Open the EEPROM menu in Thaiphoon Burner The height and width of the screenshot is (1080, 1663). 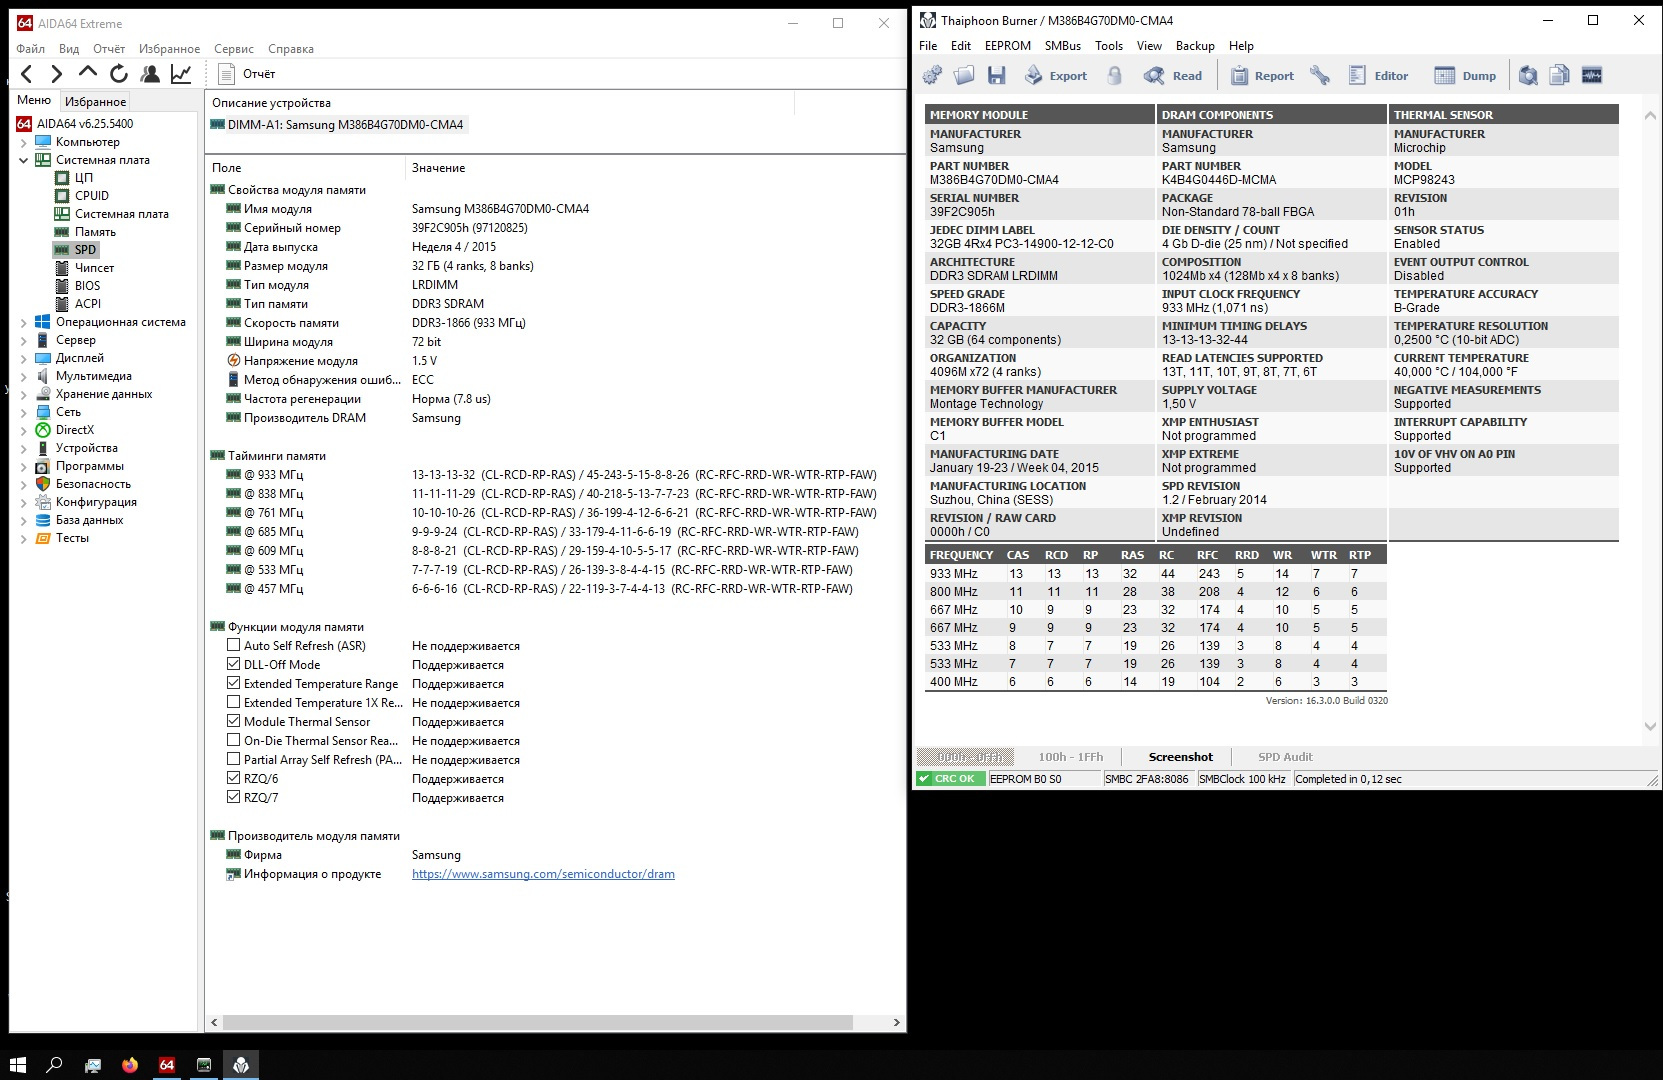(1007, 46)
